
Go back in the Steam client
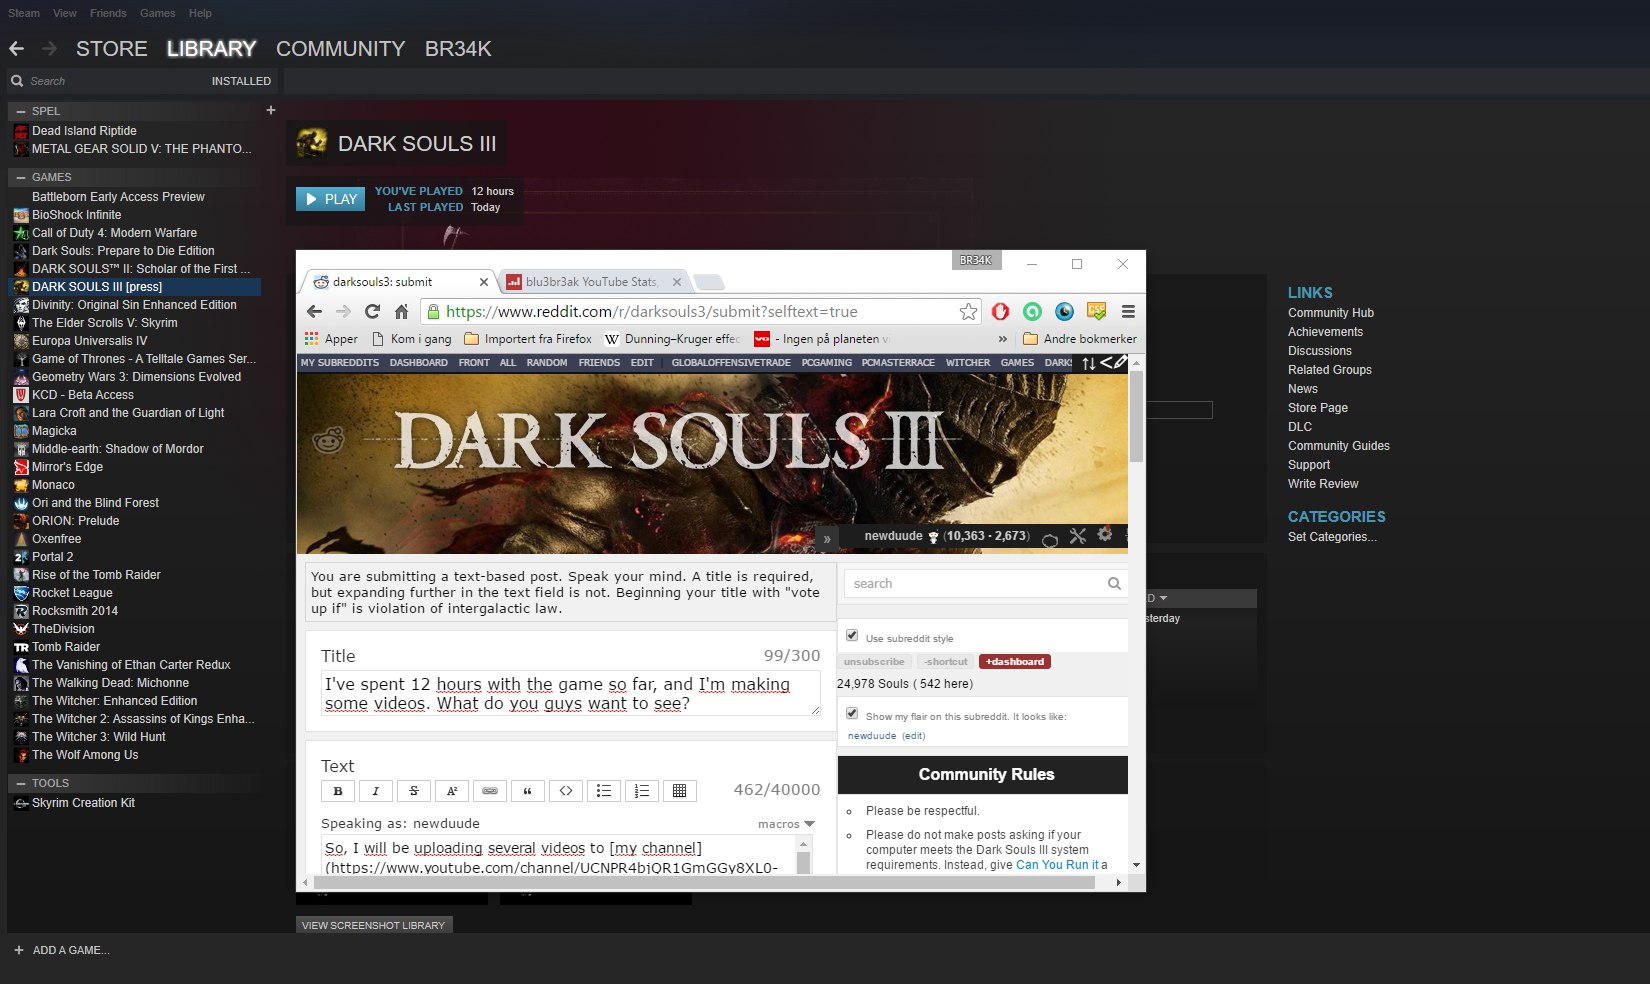(x=16, y=48)
